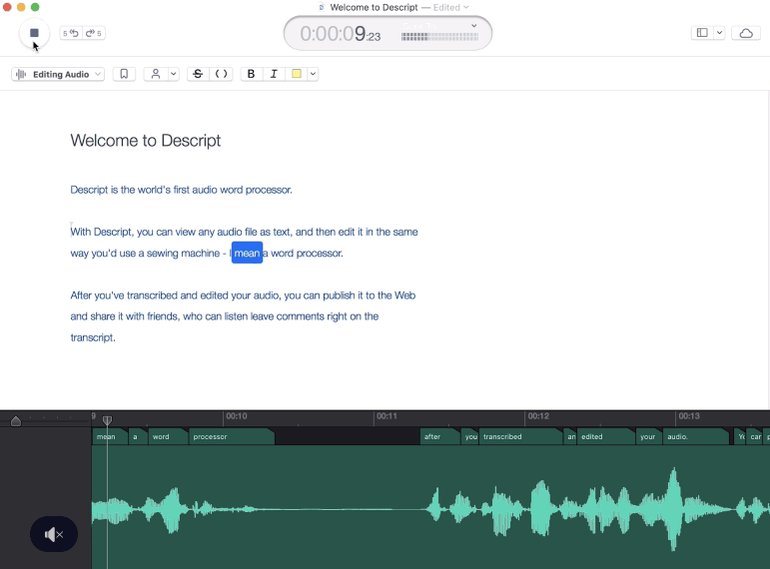Expand the panel layout dropdown arrow

pyautogui.click(x=719, y=33)
